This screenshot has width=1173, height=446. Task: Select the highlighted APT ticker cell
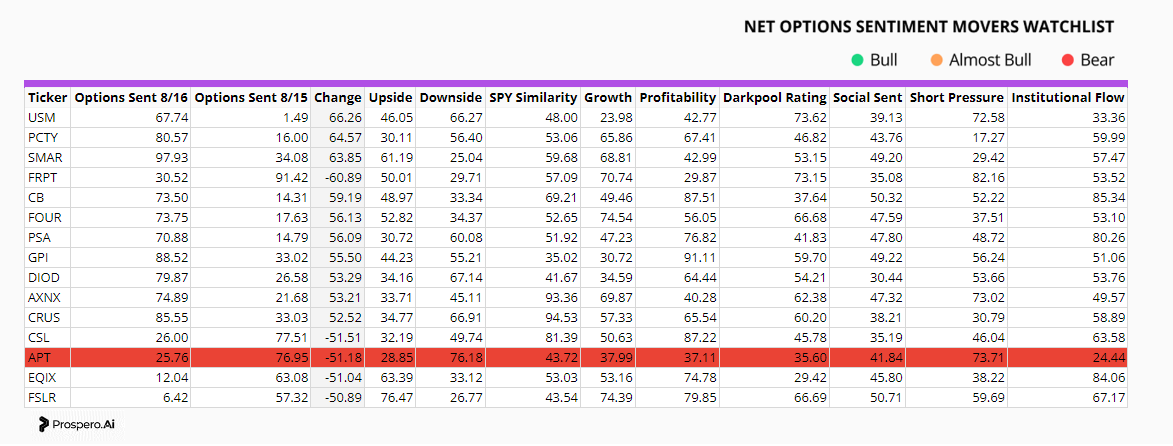point(48,358)
